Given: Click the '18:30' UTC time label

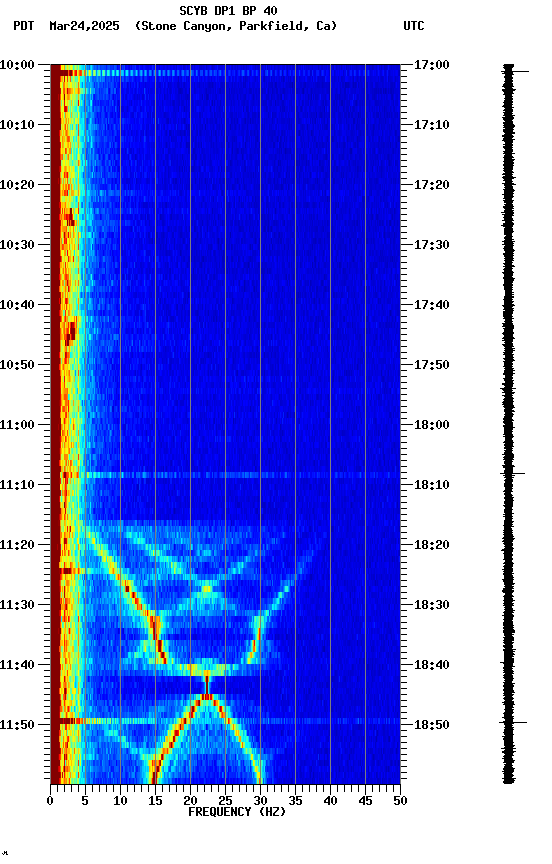Looking at the screenshot, I should tap(432, 605).
